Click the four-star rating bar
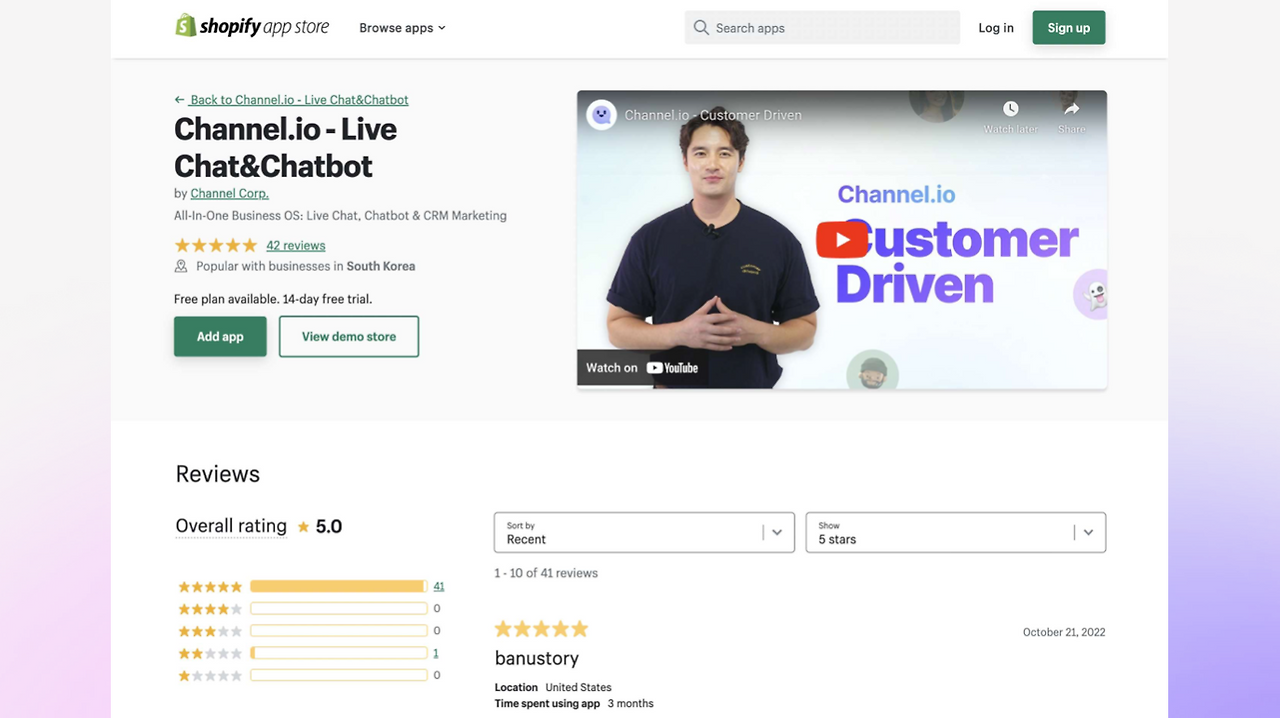This screenshot has width=1280, height=718. click(339, 609)
